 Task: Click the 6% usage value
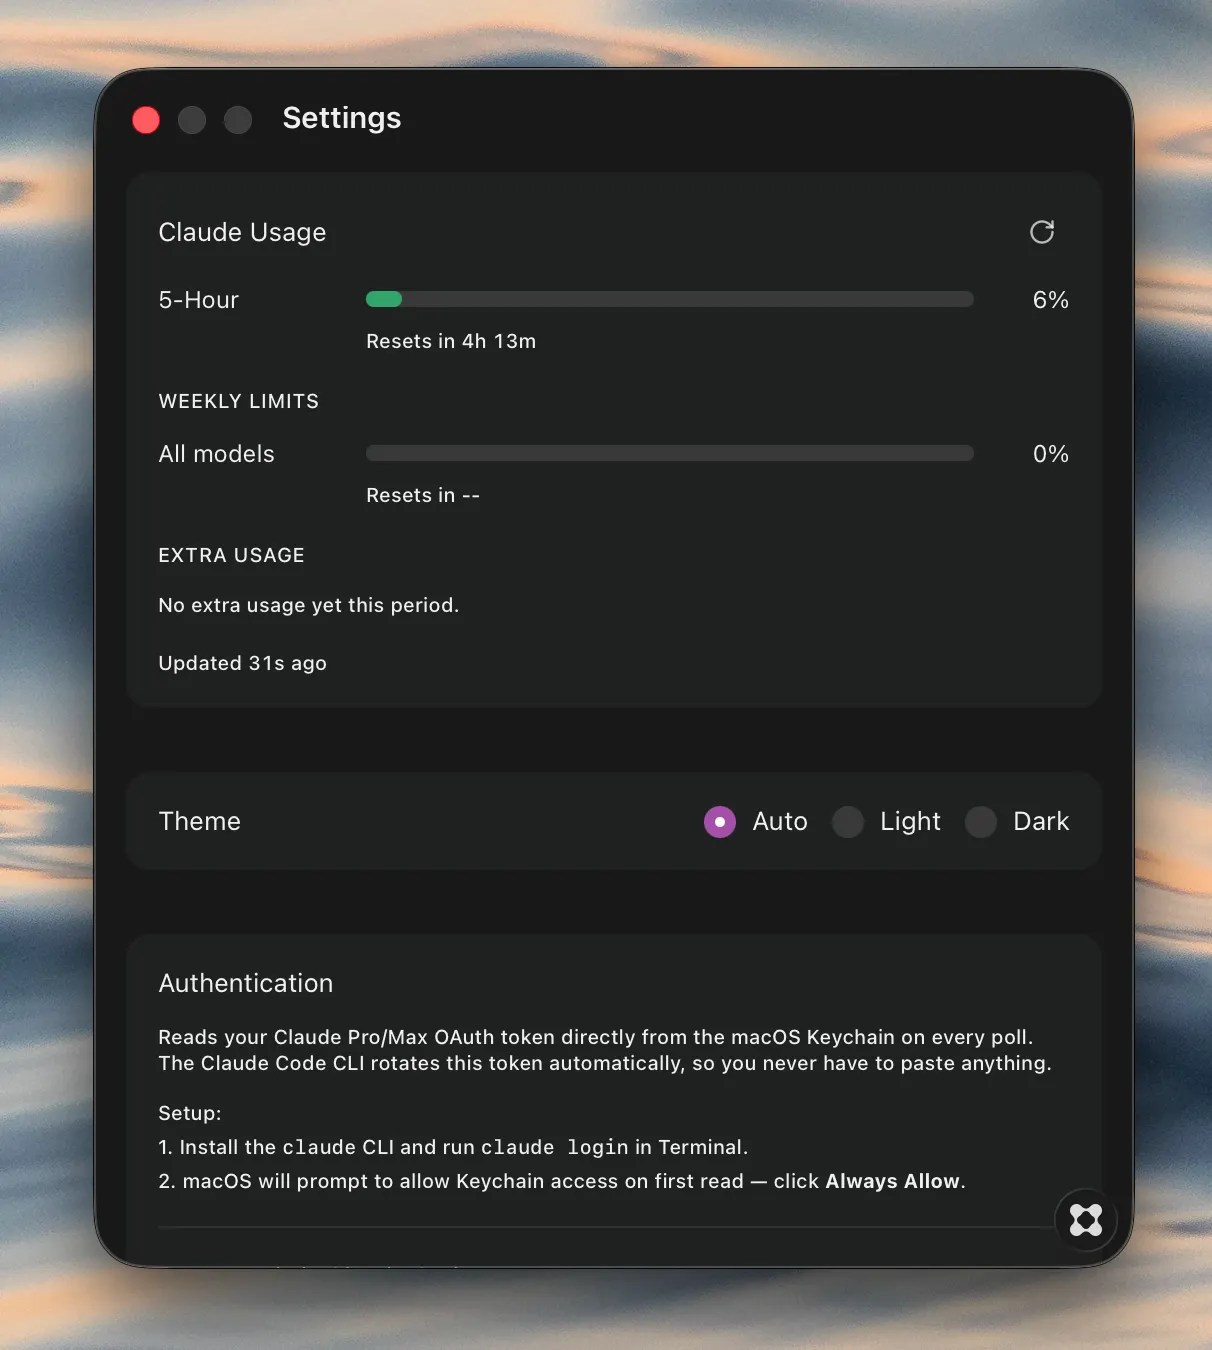(x=1051, y=300)
